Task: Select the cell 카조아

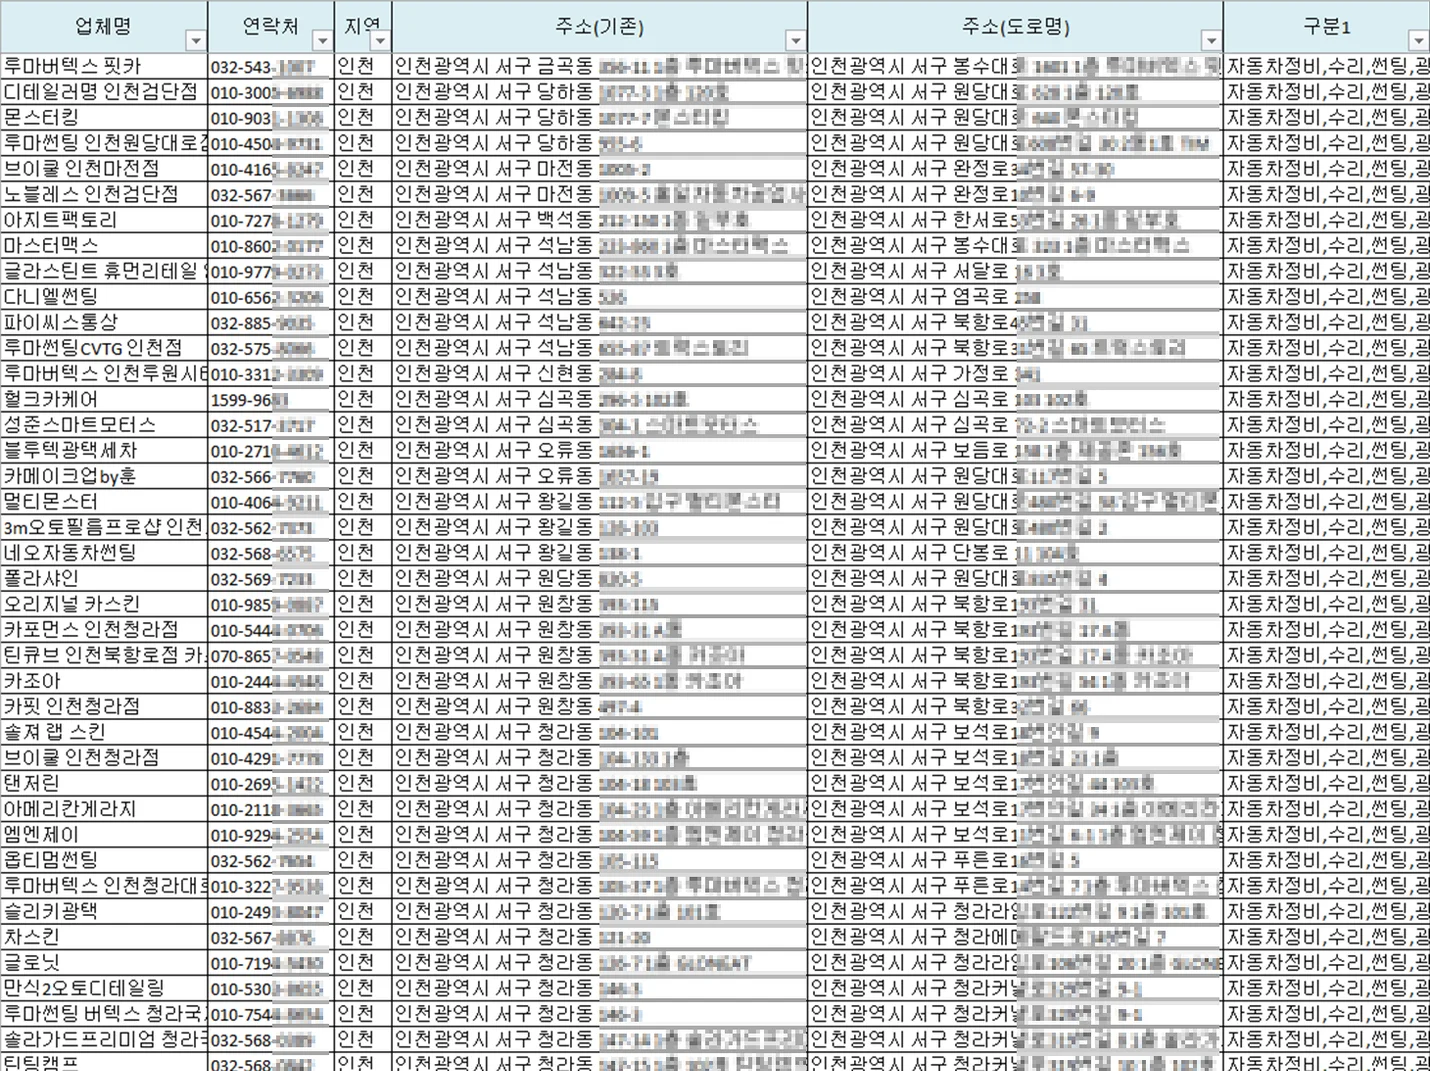Action: (x=104, y=680)
